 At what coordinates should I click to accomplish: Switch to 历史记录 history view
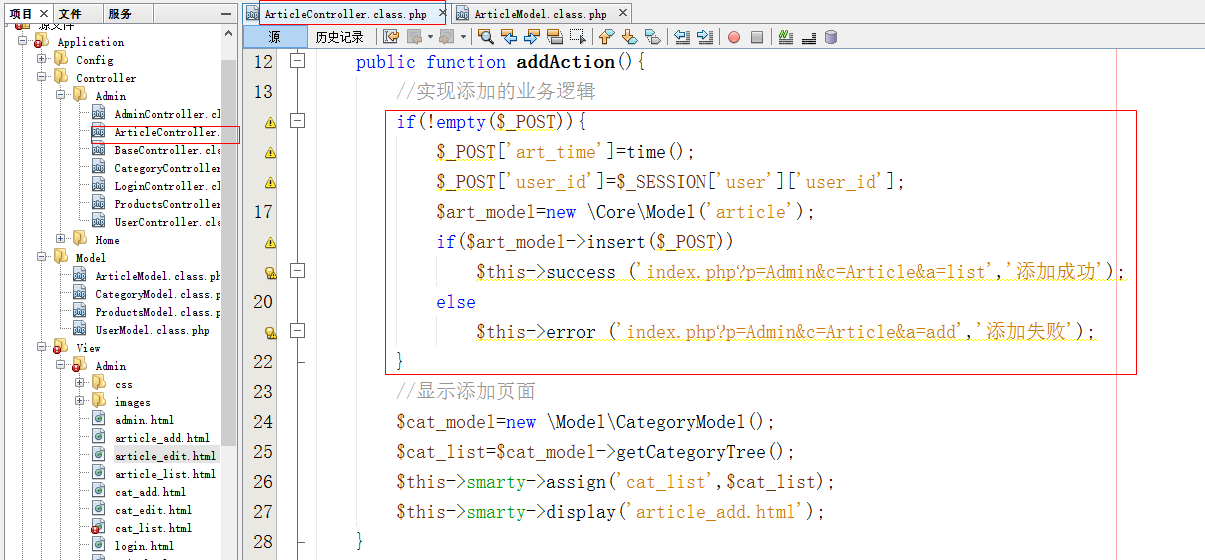[x=340, y=37]
